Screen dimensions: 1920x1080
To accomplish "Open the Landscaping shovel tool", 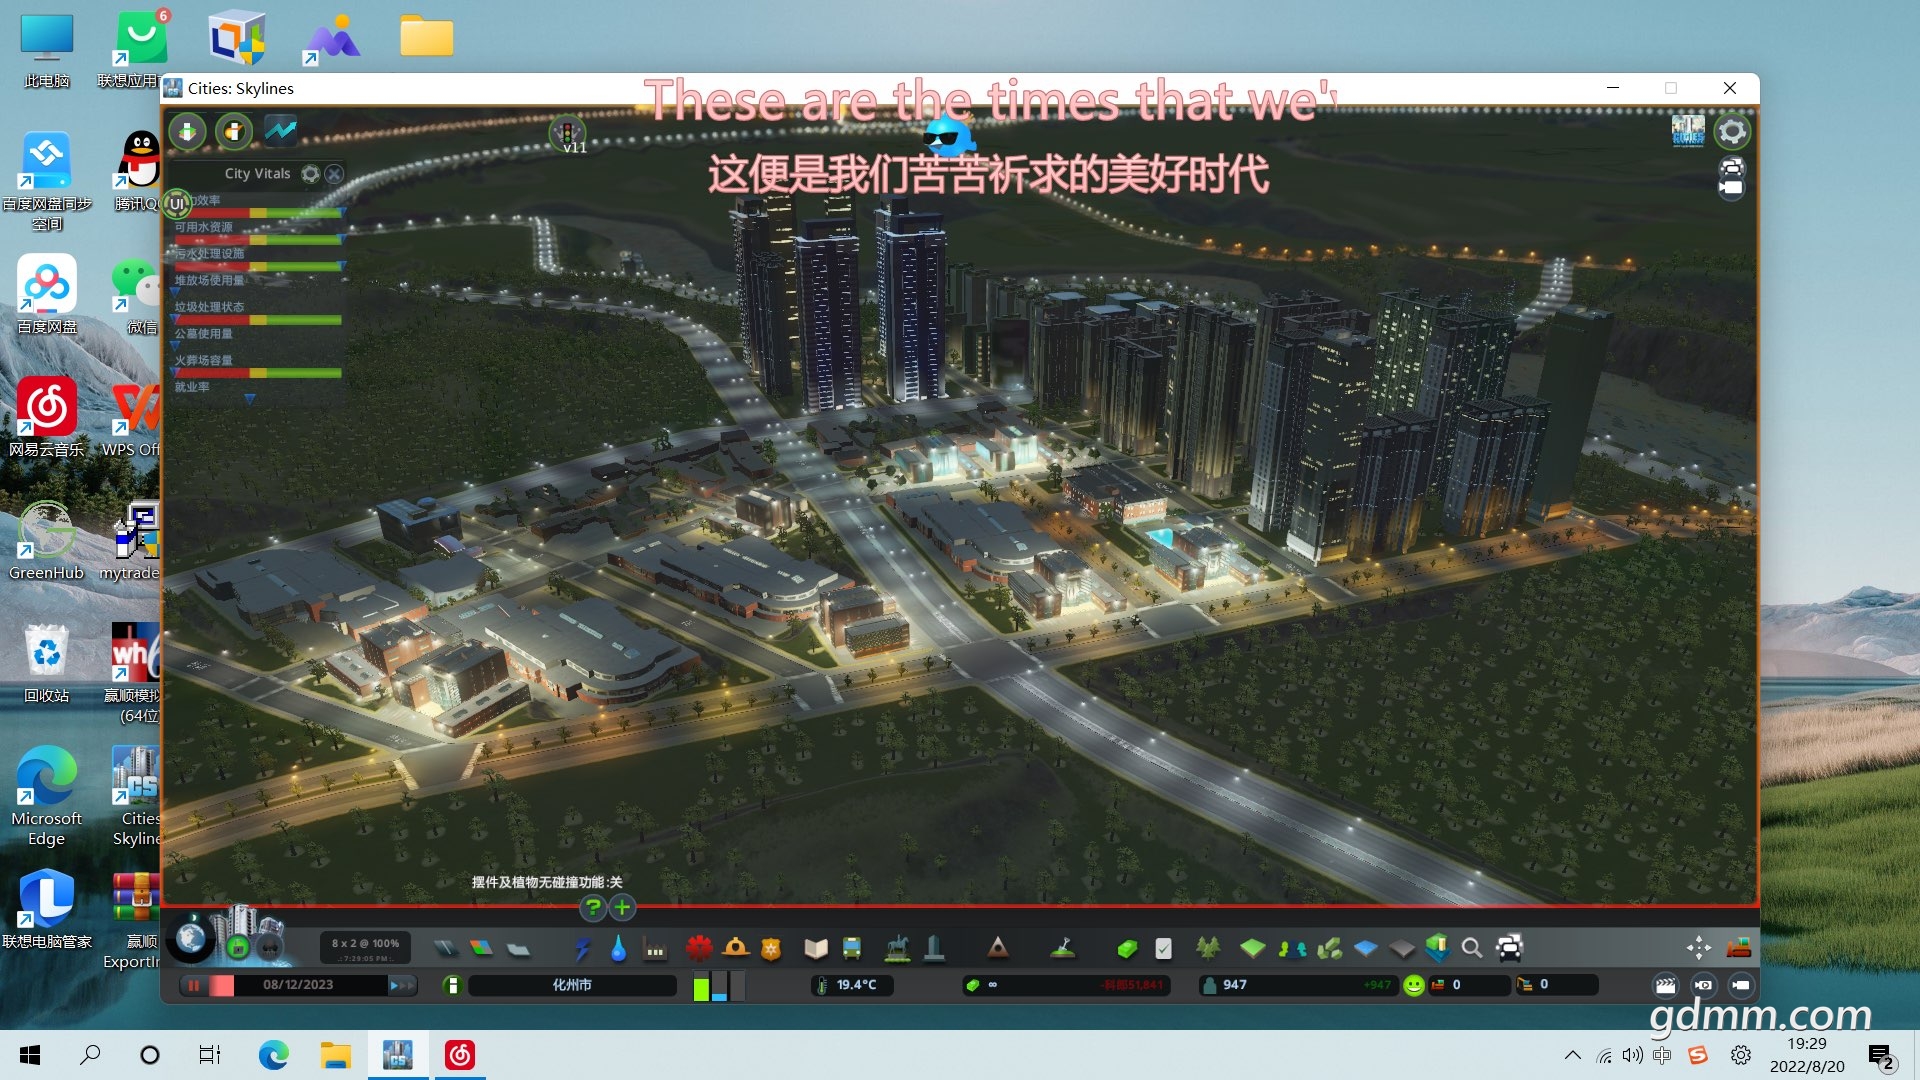I will click(x=1062, y=948).
